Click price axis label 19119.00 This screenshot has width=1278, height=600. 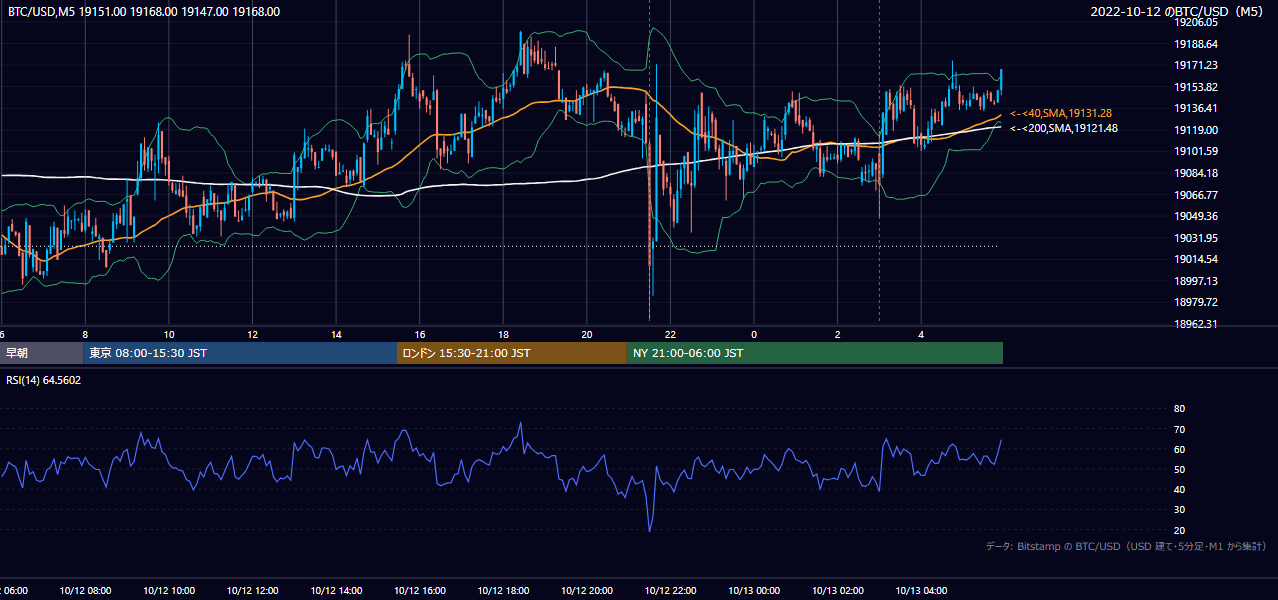(1196, 130)
